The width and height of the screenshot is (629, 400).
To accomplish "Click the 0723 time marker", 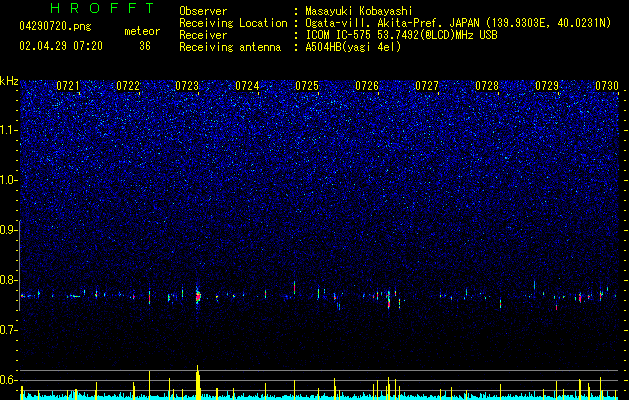I will pos(187,86).
